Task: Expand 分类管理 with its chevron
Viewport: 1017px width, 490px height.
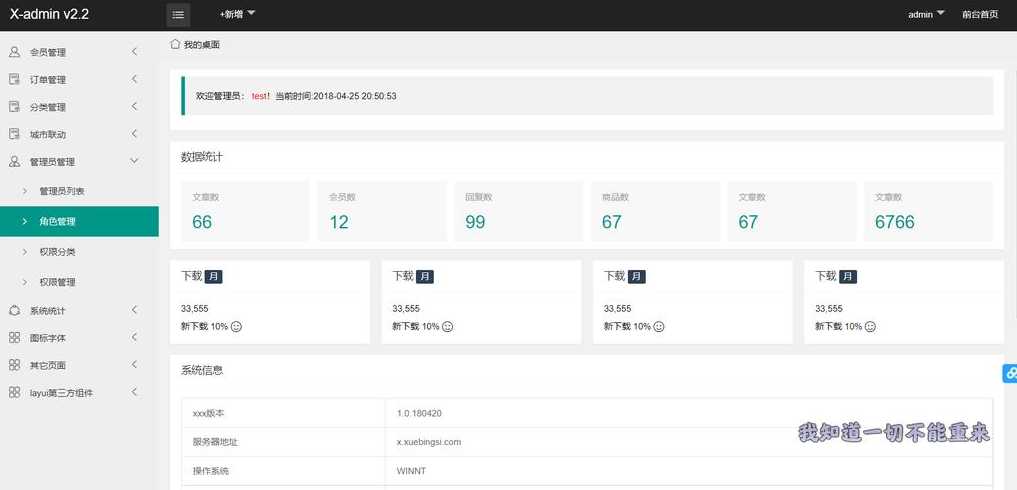Action: point(134,106)
